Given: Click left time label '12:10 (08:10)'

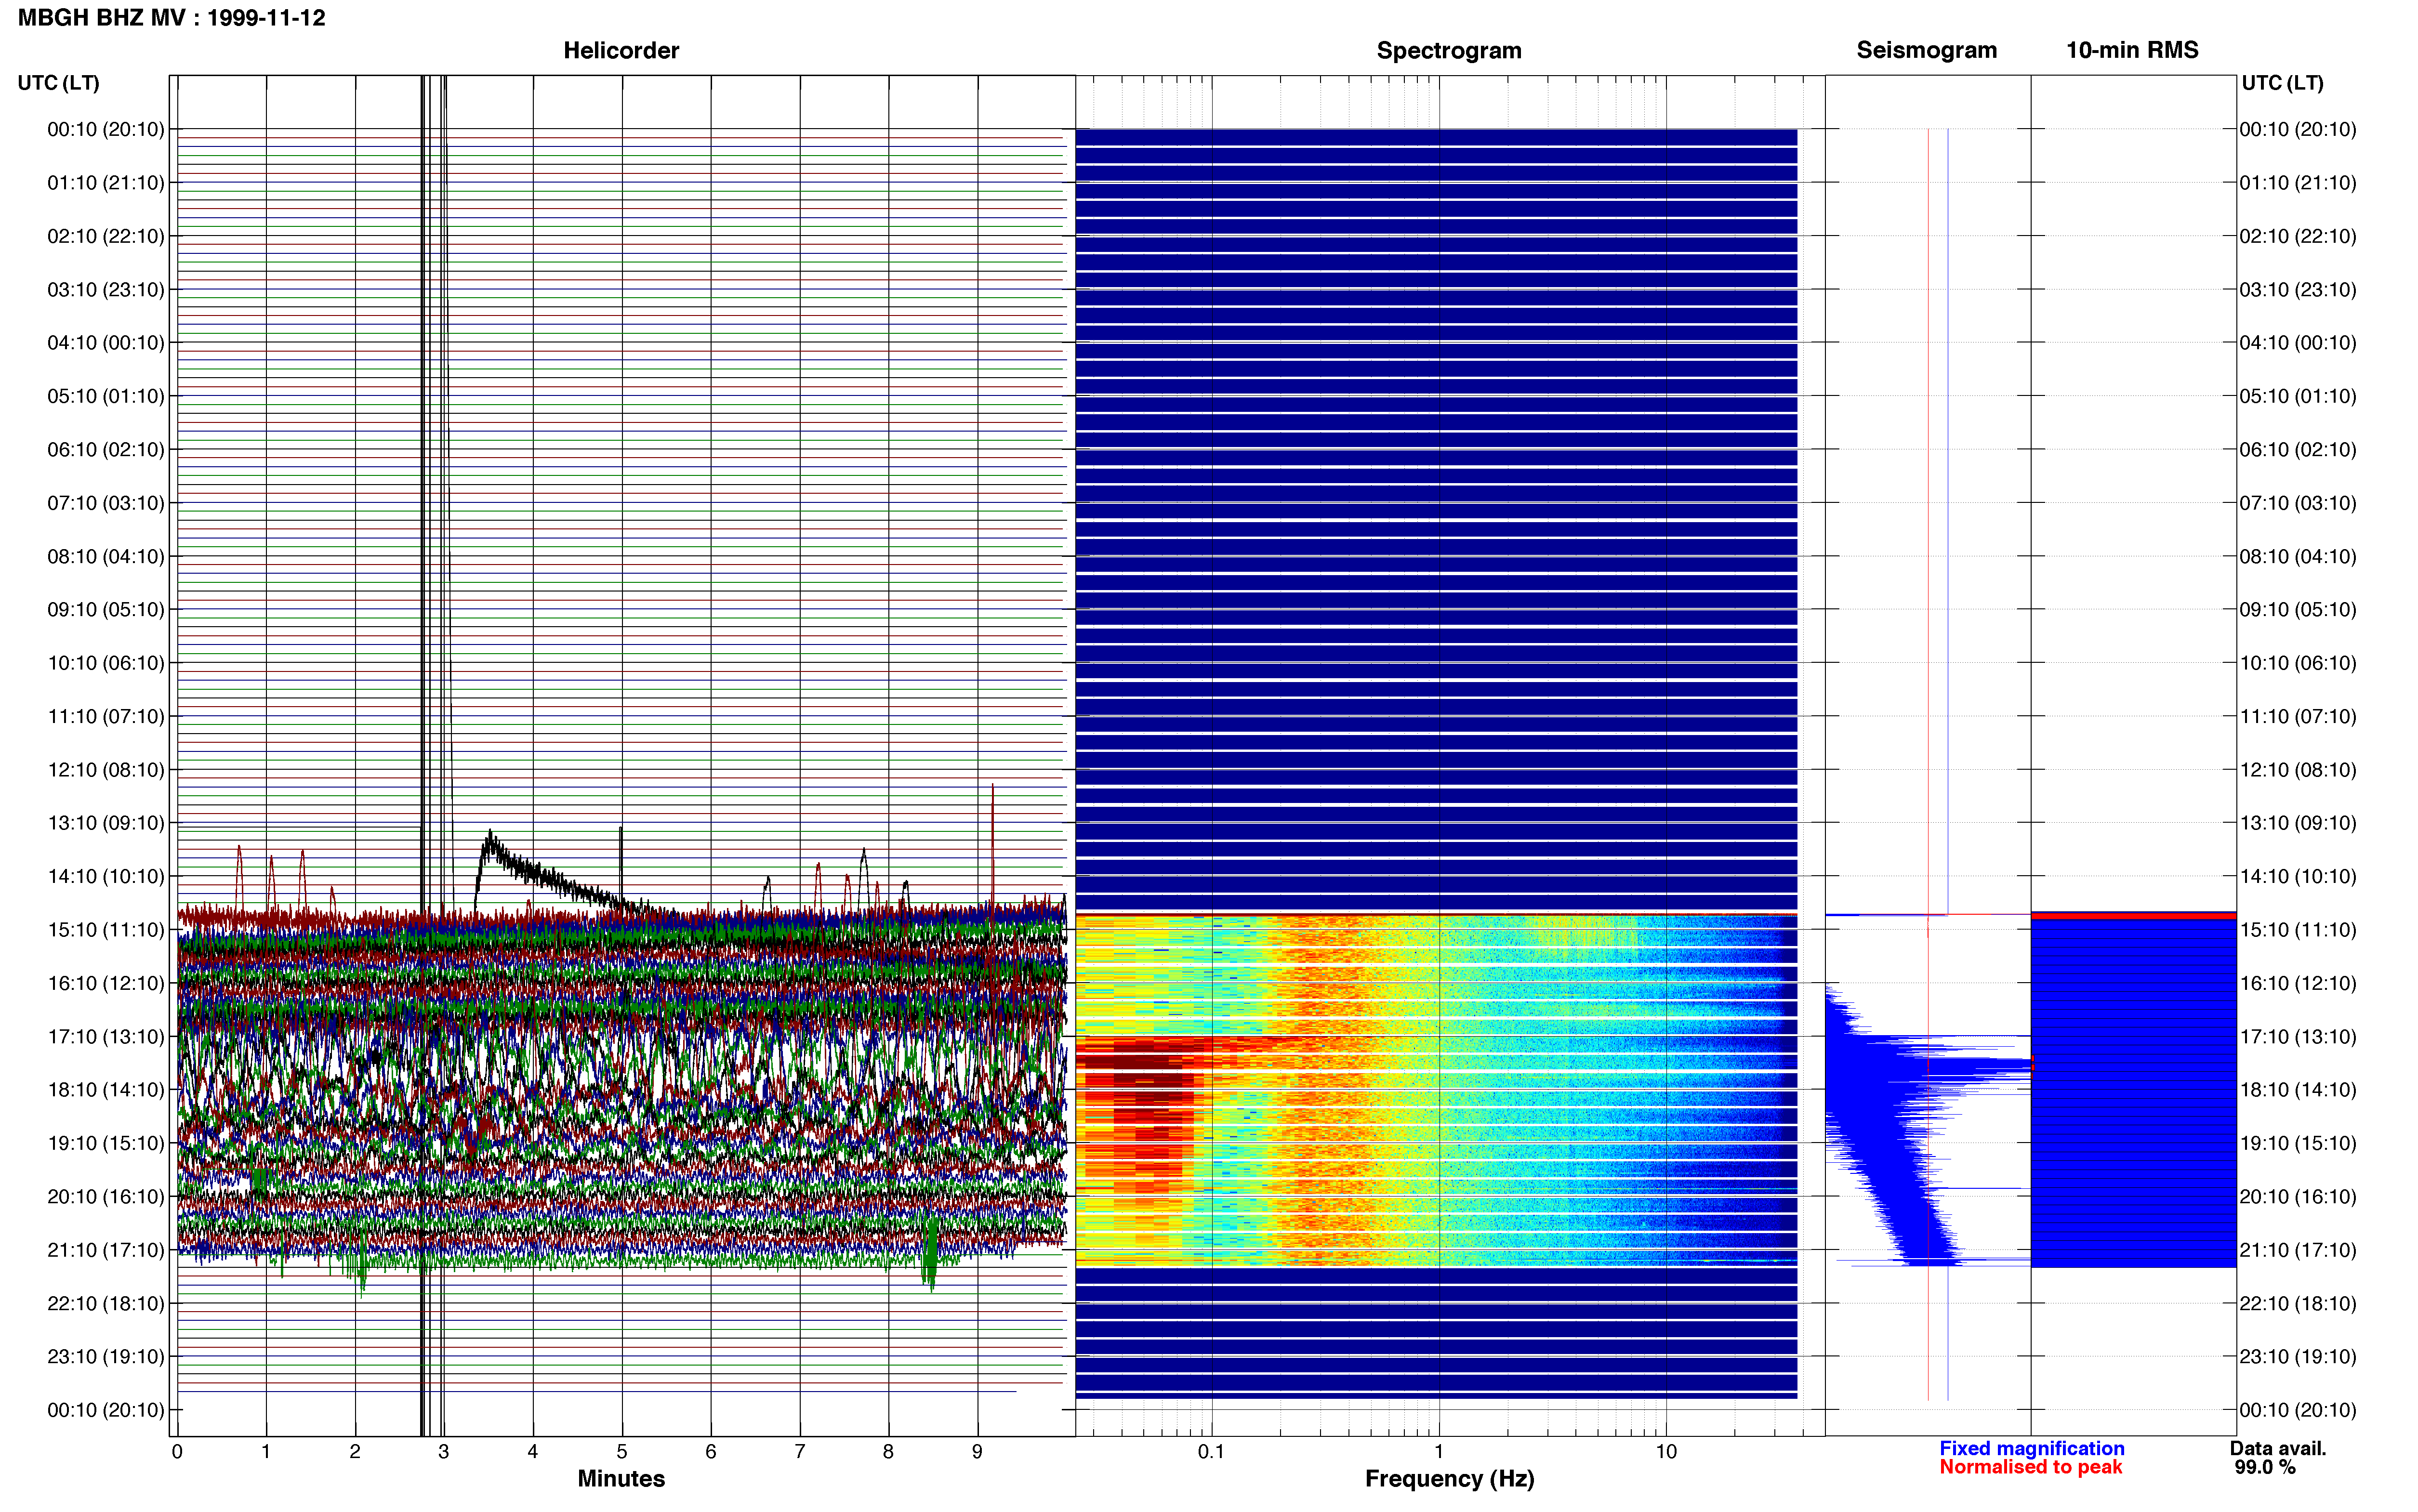Looking at the screenshot, I should pos(106,770).
